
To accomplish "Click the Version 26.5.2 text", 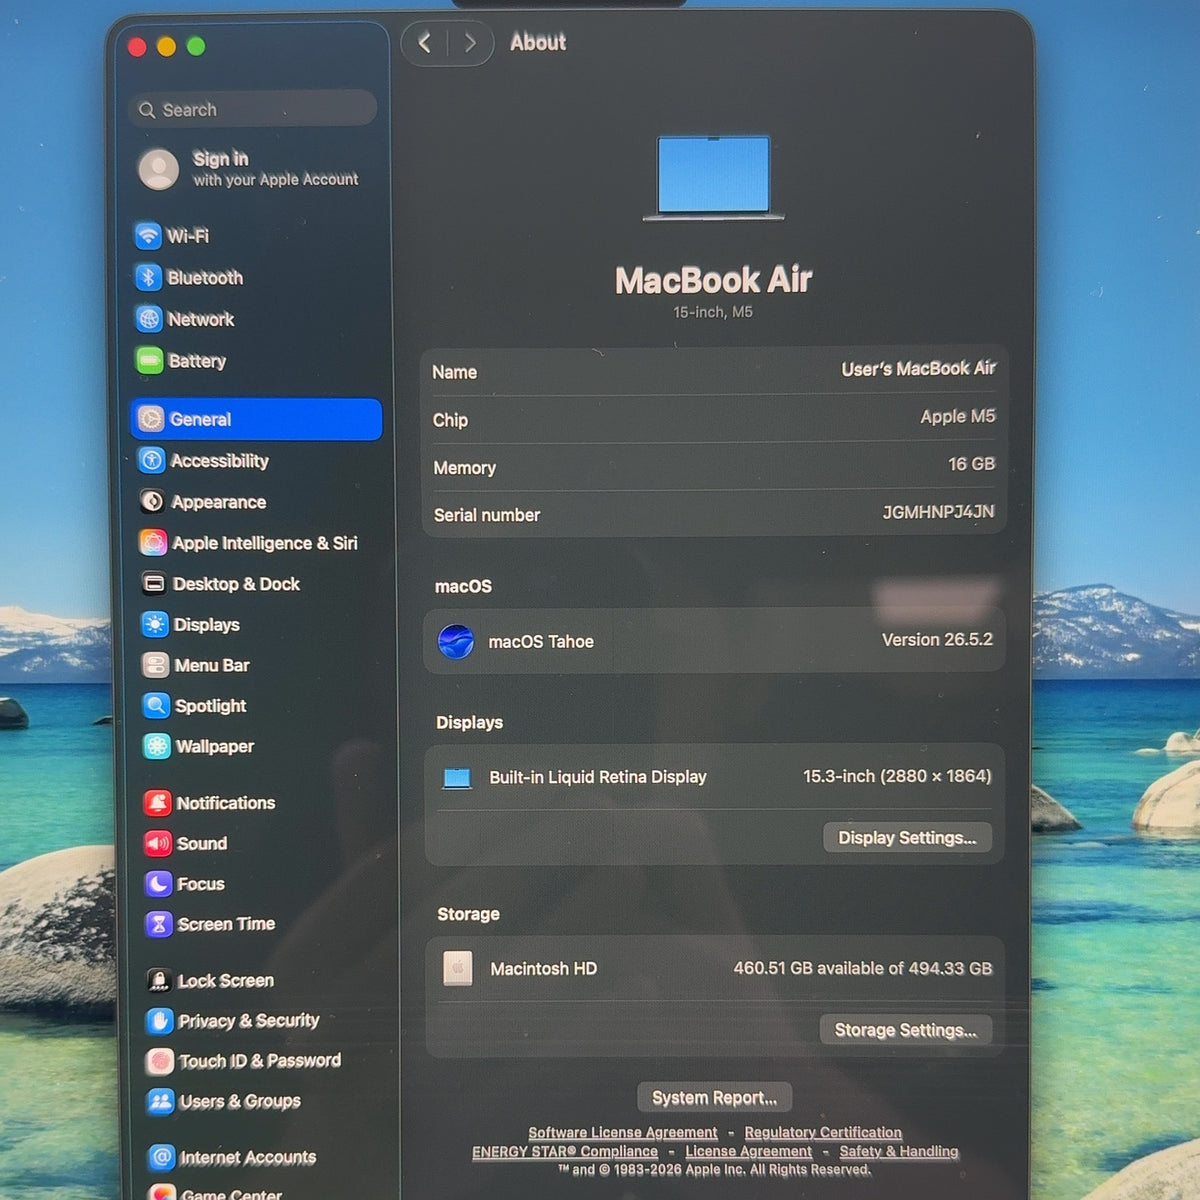I will point(937,639).
